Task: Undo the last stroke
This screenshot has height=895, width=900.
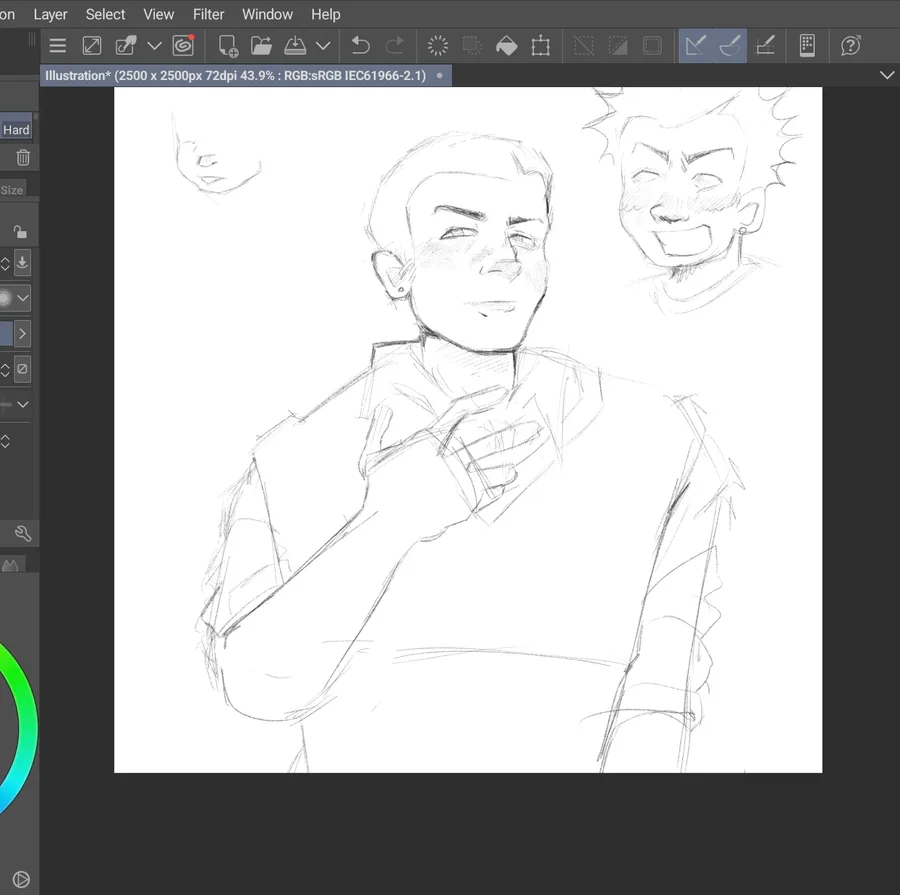Action: (360, 45)
